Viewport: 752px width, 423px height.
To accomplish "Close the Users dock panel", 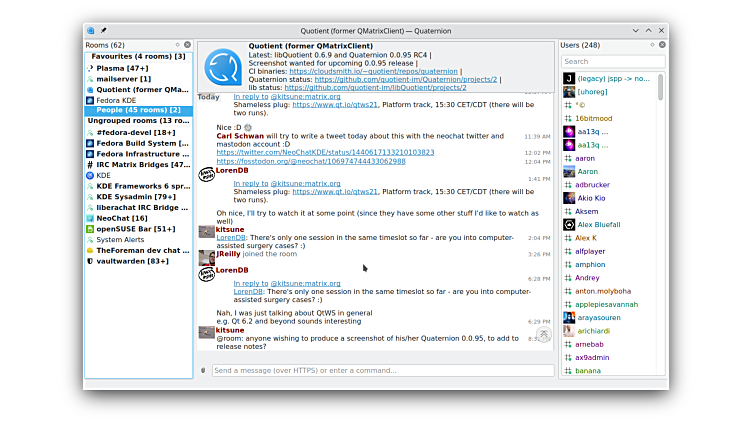I will pyautogui.click(x=662, y=45).
